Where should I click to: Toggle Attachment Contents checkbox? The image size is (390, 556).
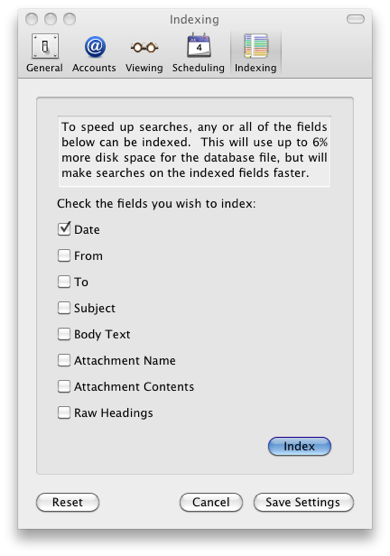(64, 387)
